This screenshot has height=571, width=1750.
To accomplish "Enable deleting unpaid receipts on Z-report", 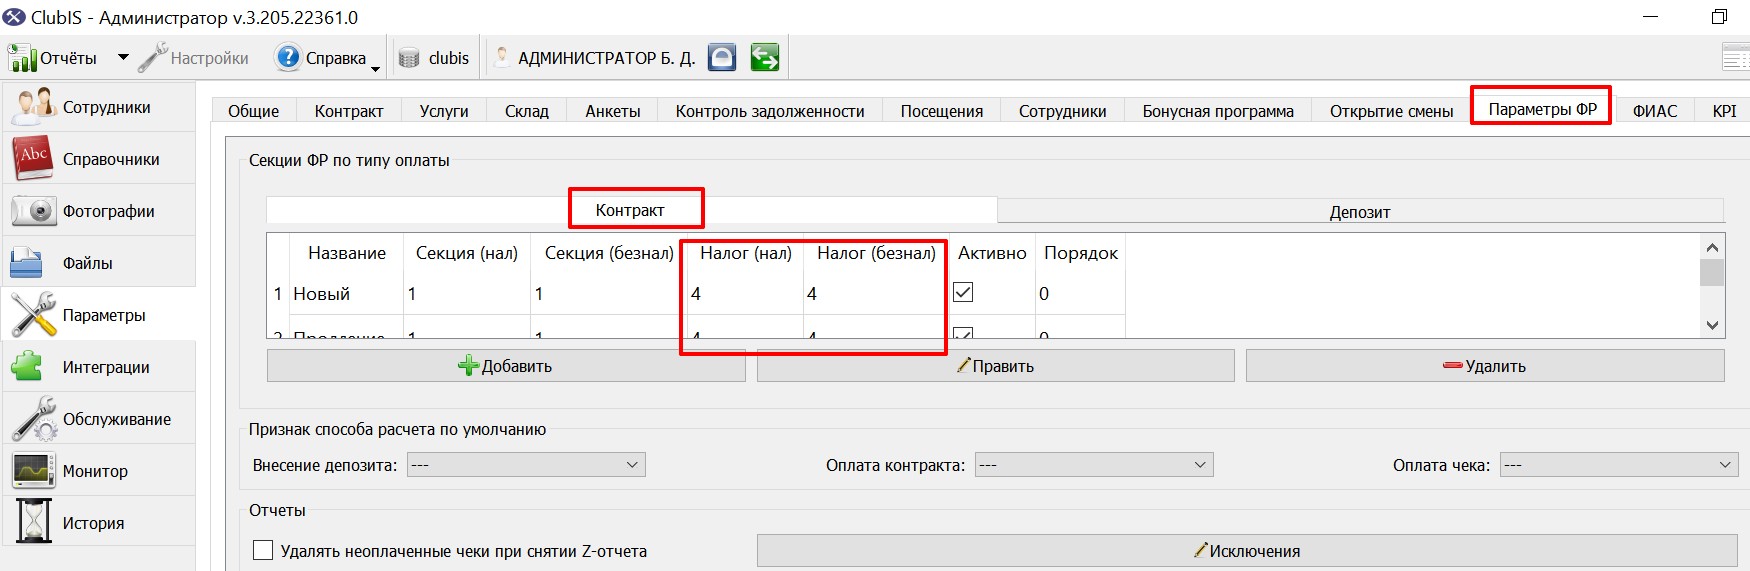I will tap(263, 550).
